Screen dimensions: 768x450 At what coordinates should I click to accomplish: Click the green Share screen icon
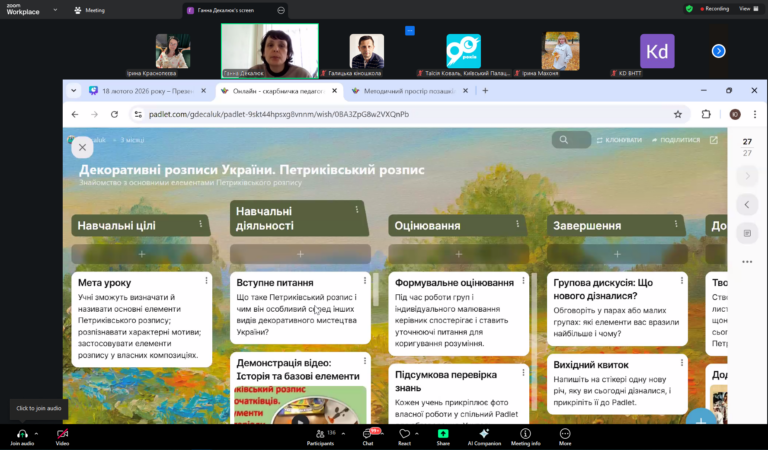tap(443, 433)
